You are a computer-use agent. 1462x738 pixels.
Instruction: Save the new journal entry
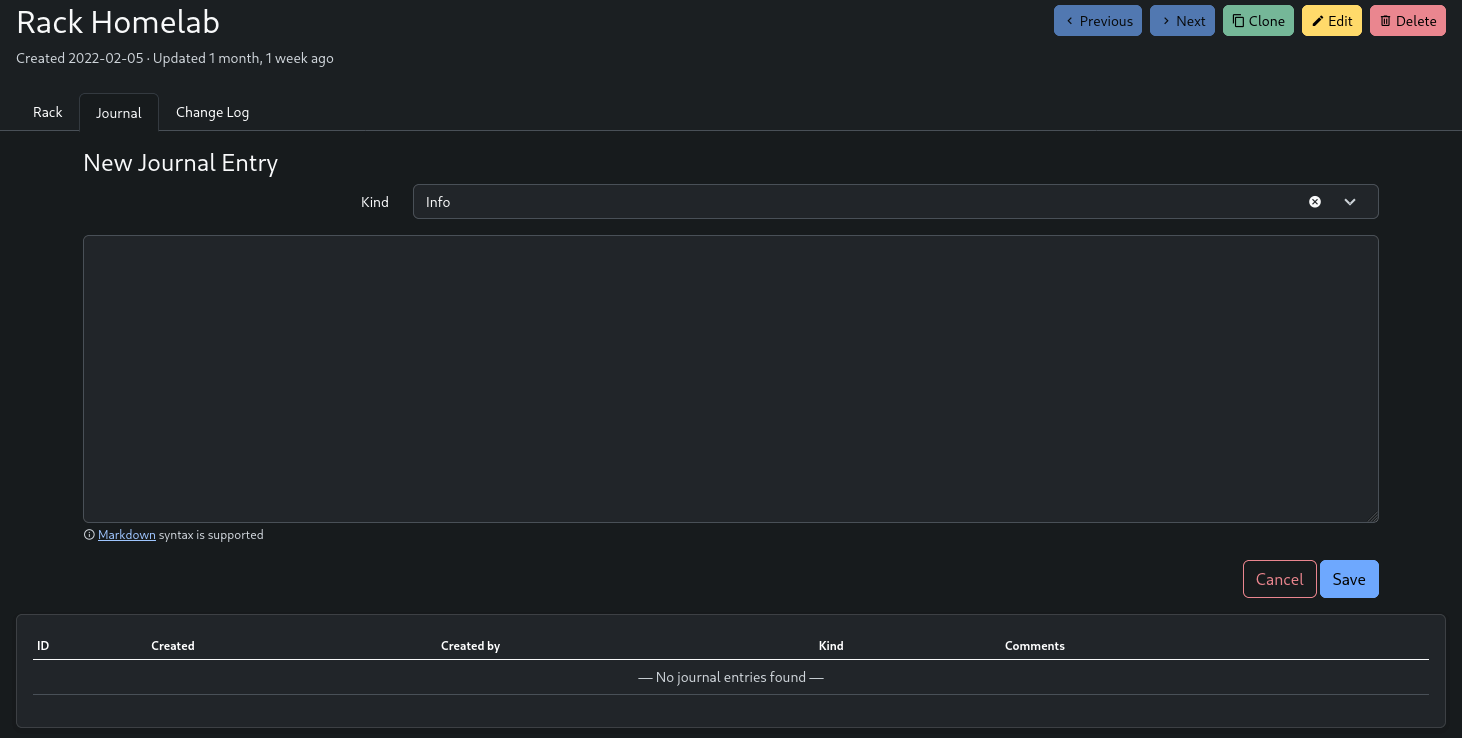1348,579
